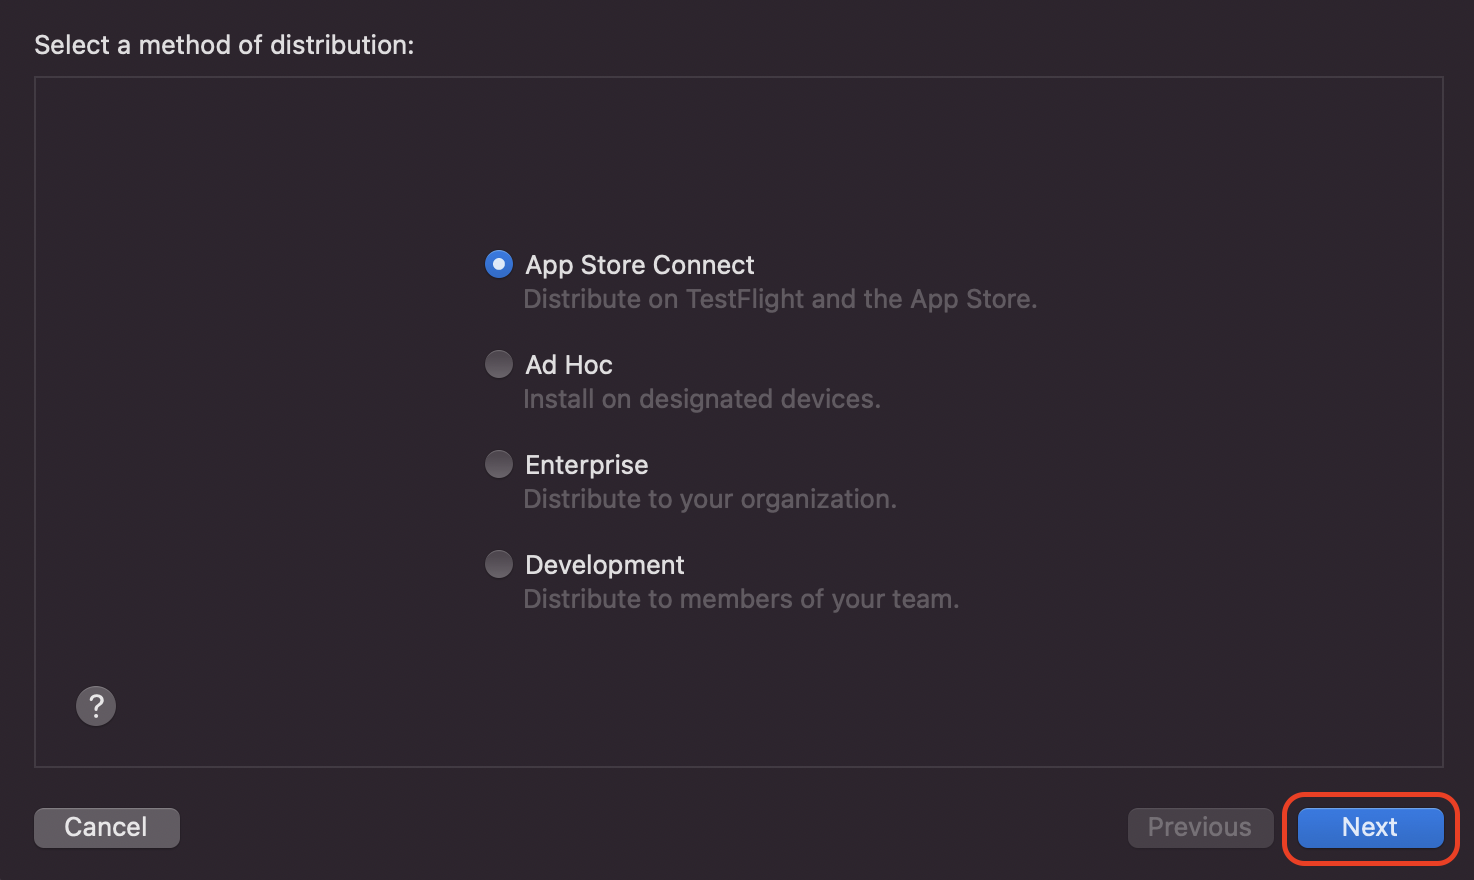Select the App Store Connect radio option

point(499,264)
